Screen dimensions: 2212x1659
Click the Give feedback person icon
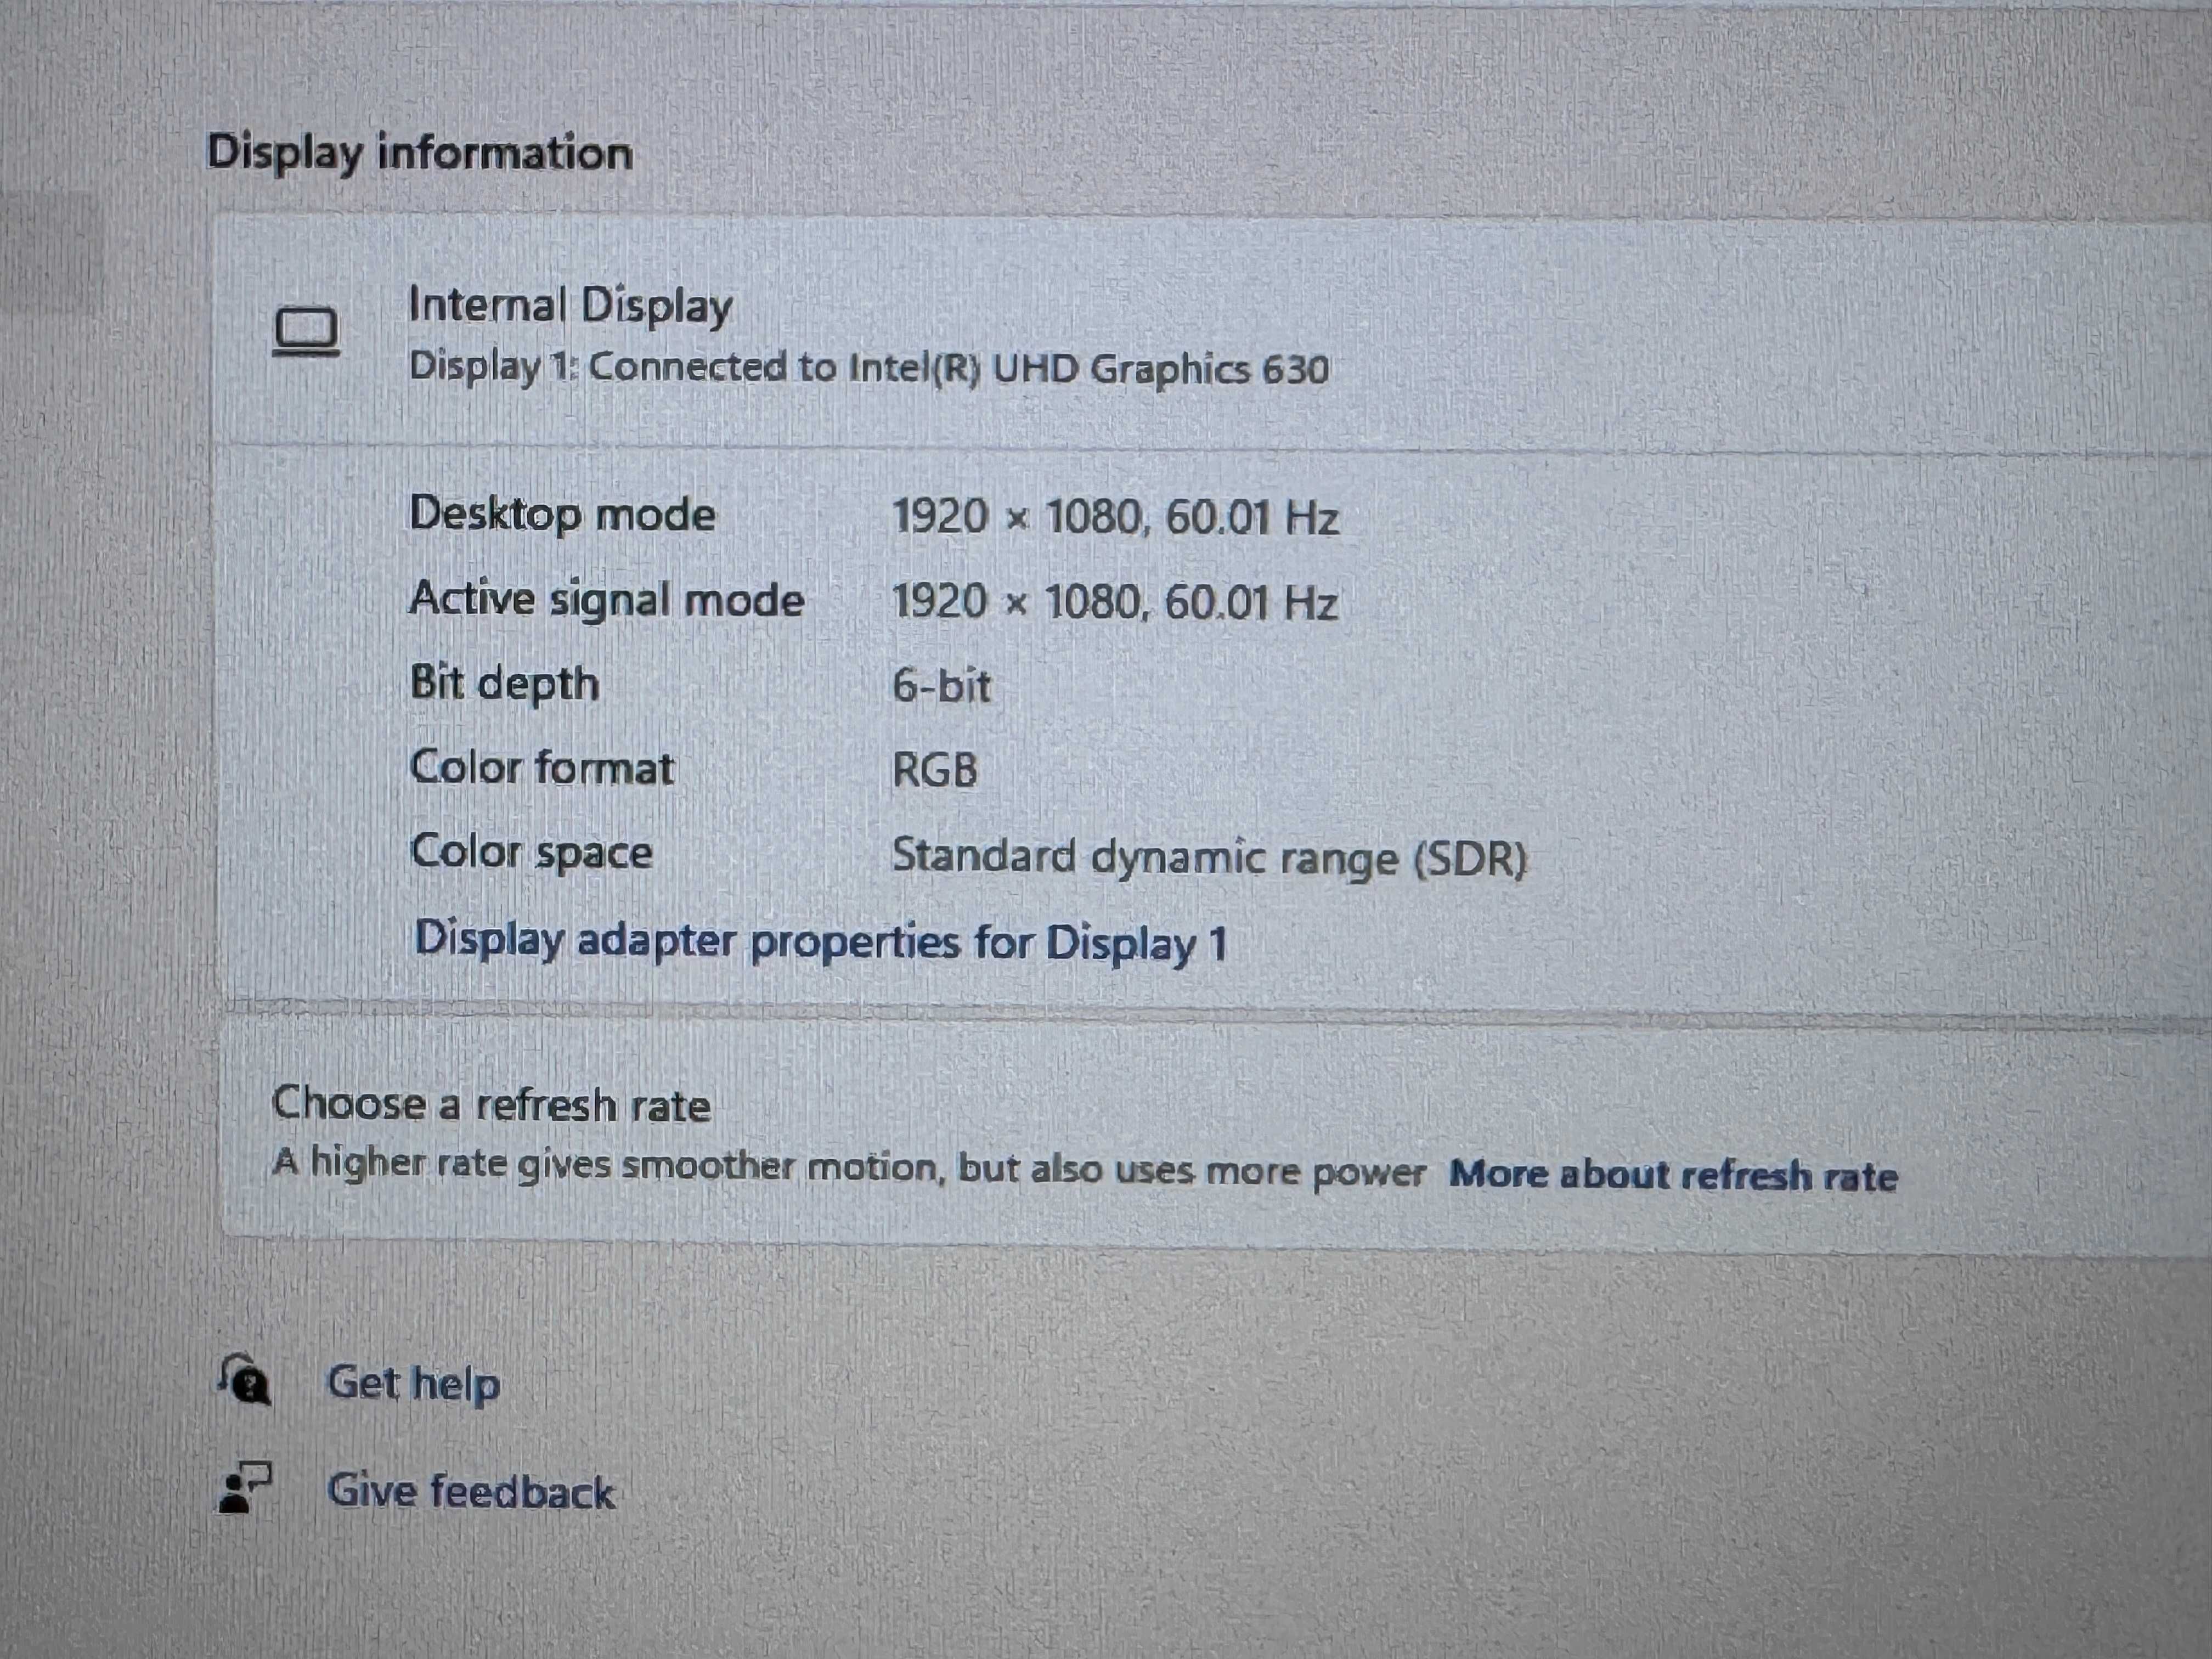(244, 1489)
